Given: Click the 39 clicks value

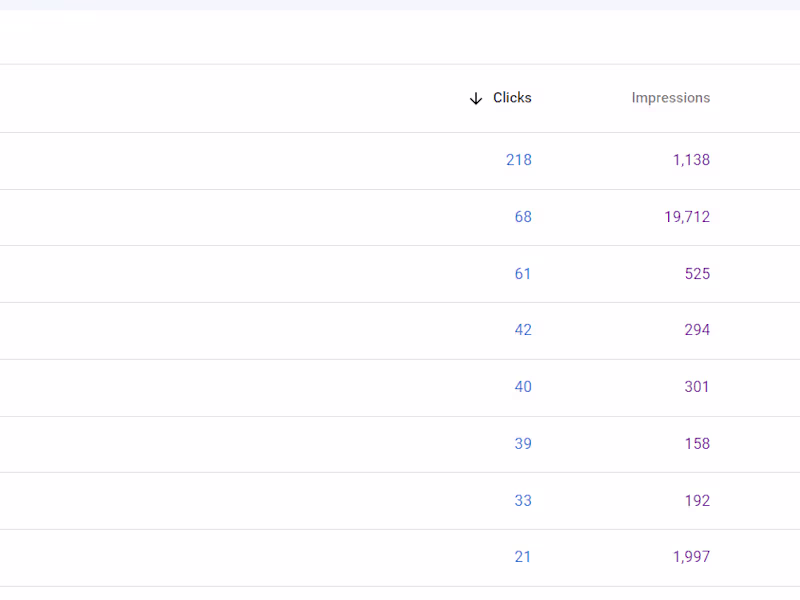Looking at the screenshot, I should [x=523, y=444].
